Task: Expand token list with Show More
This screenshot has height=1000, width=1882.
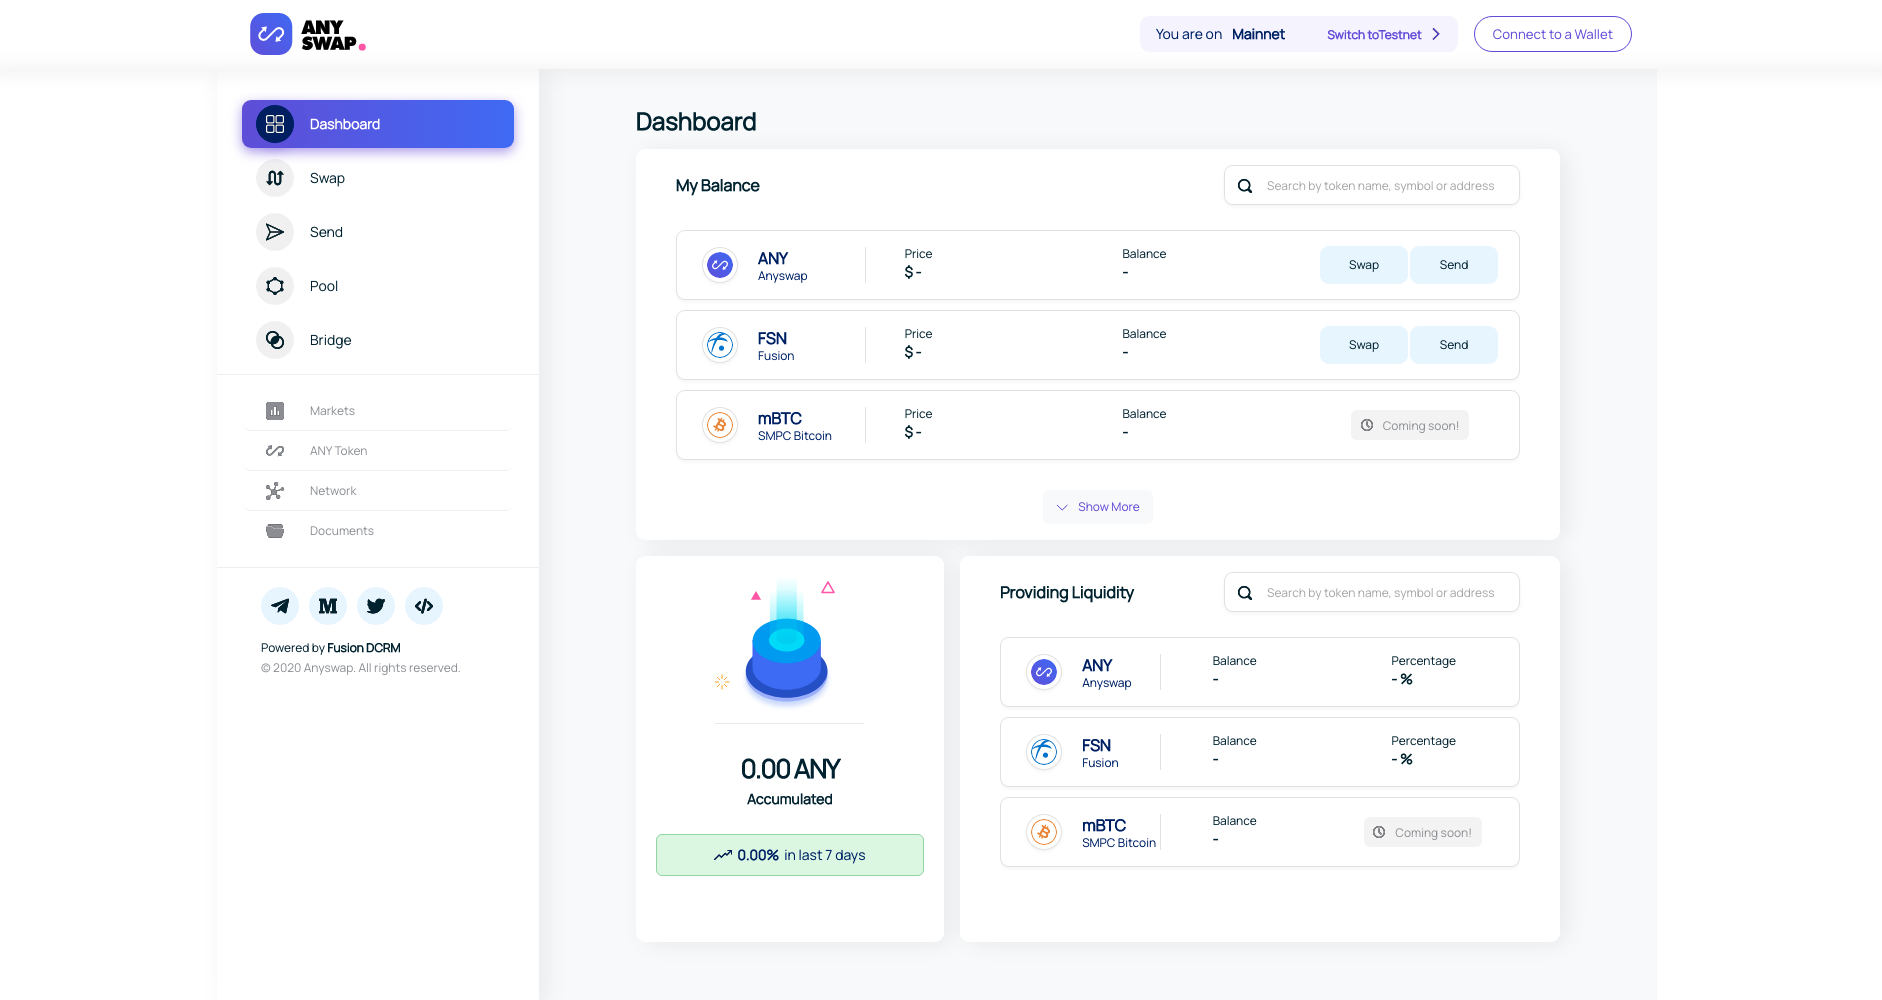Action: (1098, 507)
